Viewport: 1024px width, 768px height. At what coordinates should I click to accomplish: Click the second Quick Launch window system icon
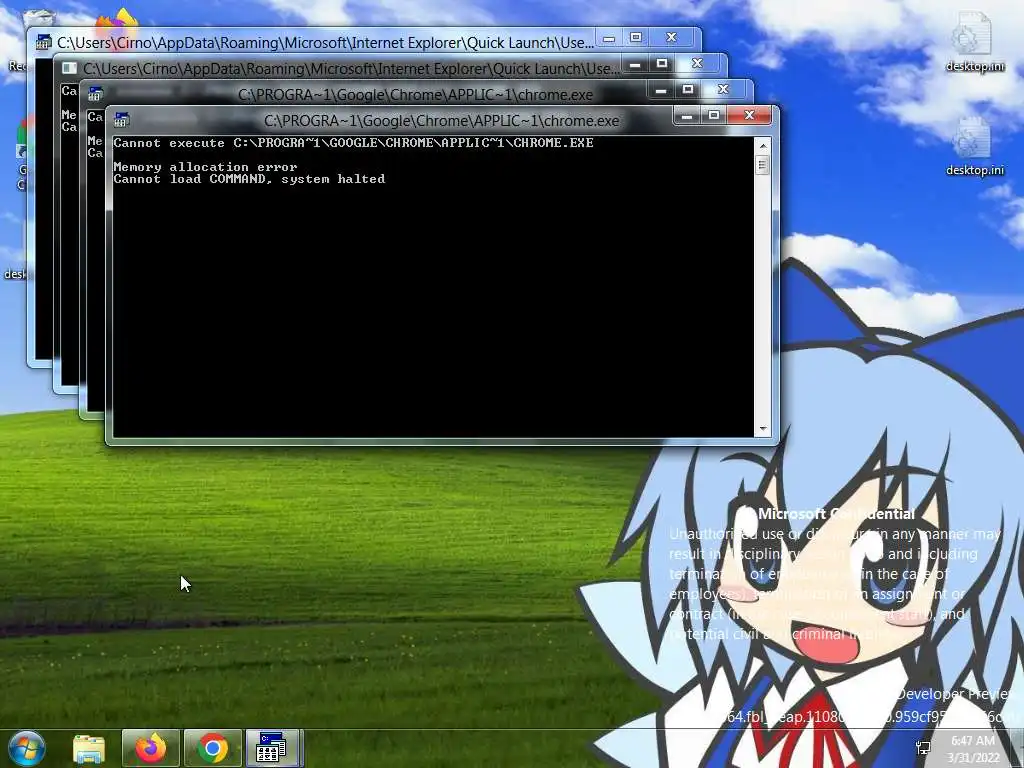click(69, 68)
